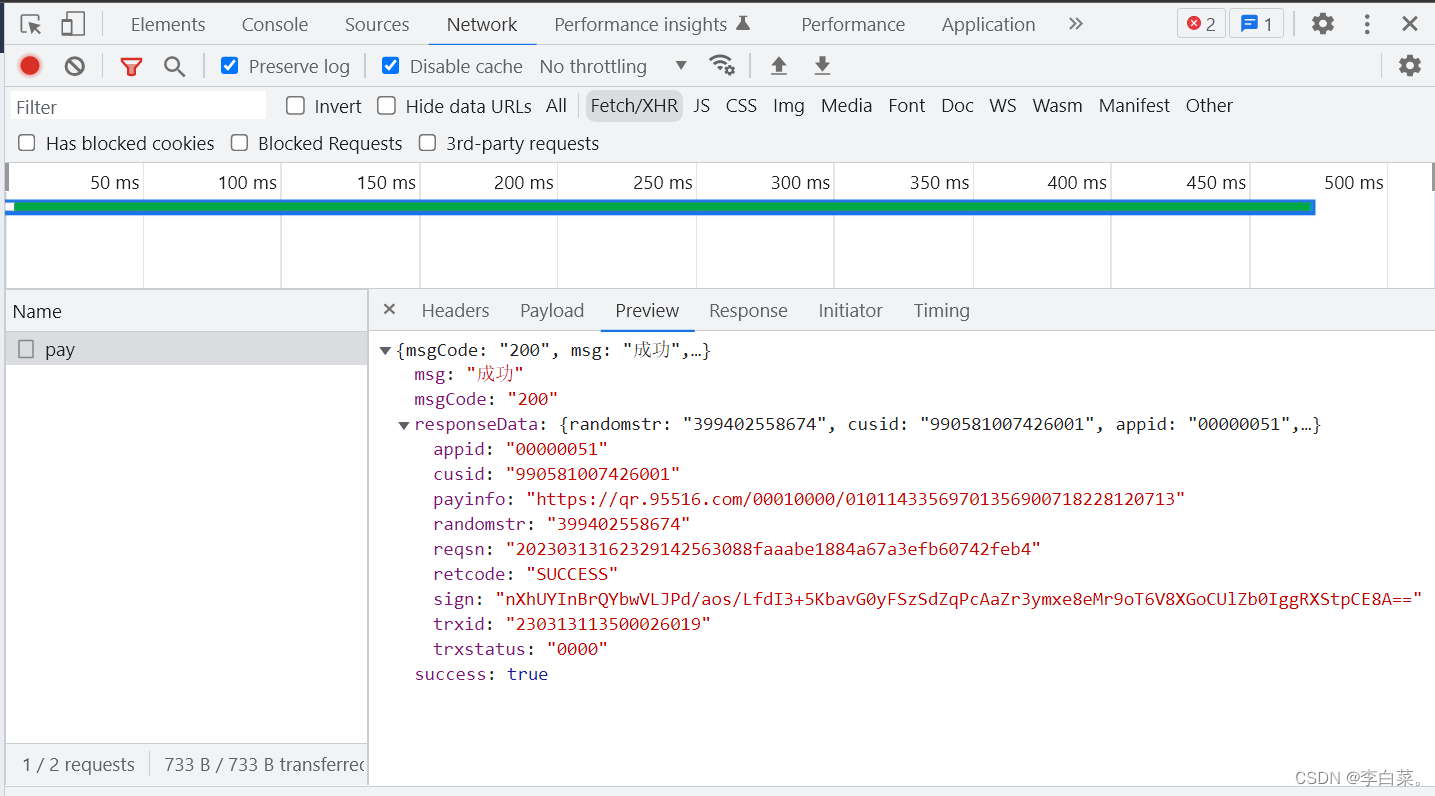
Task: Toggle the device emulation toolbar
Action: [x=71, y=22]
